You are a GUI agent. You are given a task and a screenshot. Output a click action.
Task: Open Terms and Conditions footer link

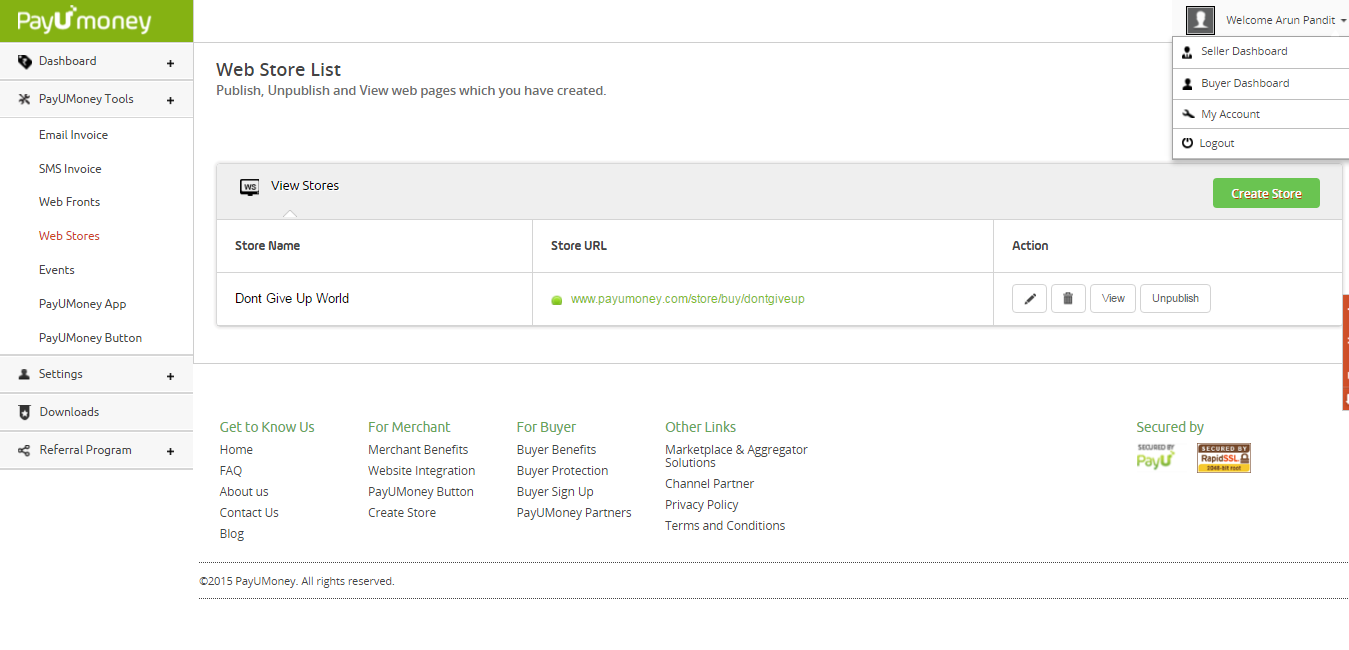(x=725, y=526)
